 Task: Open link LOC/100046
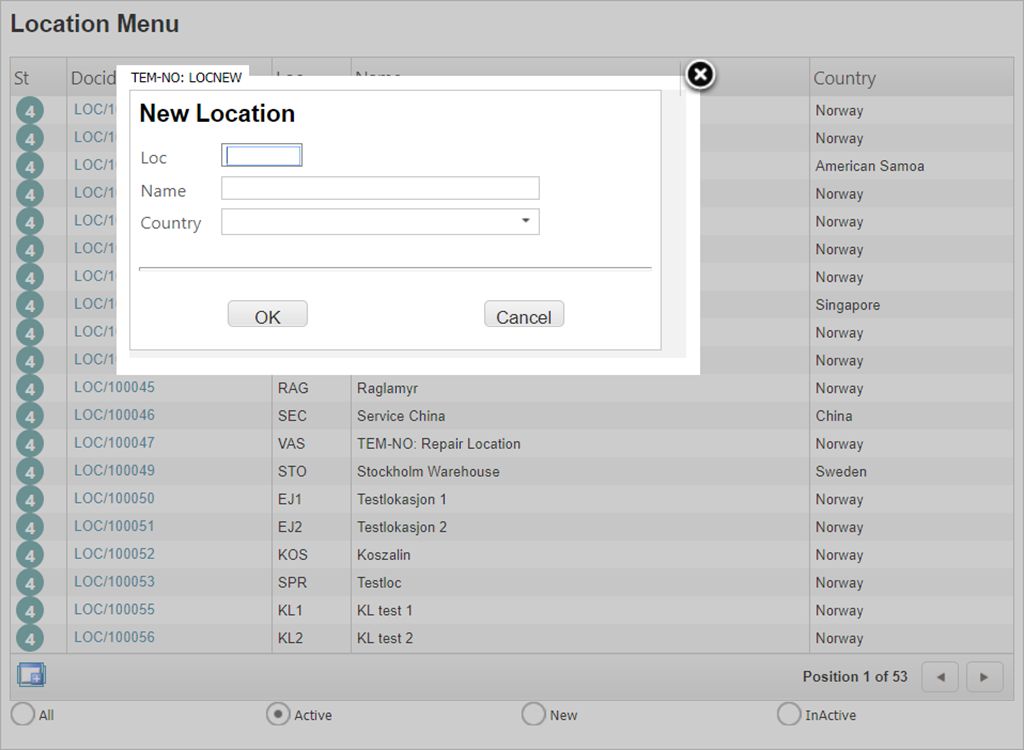tap(114, 415)
